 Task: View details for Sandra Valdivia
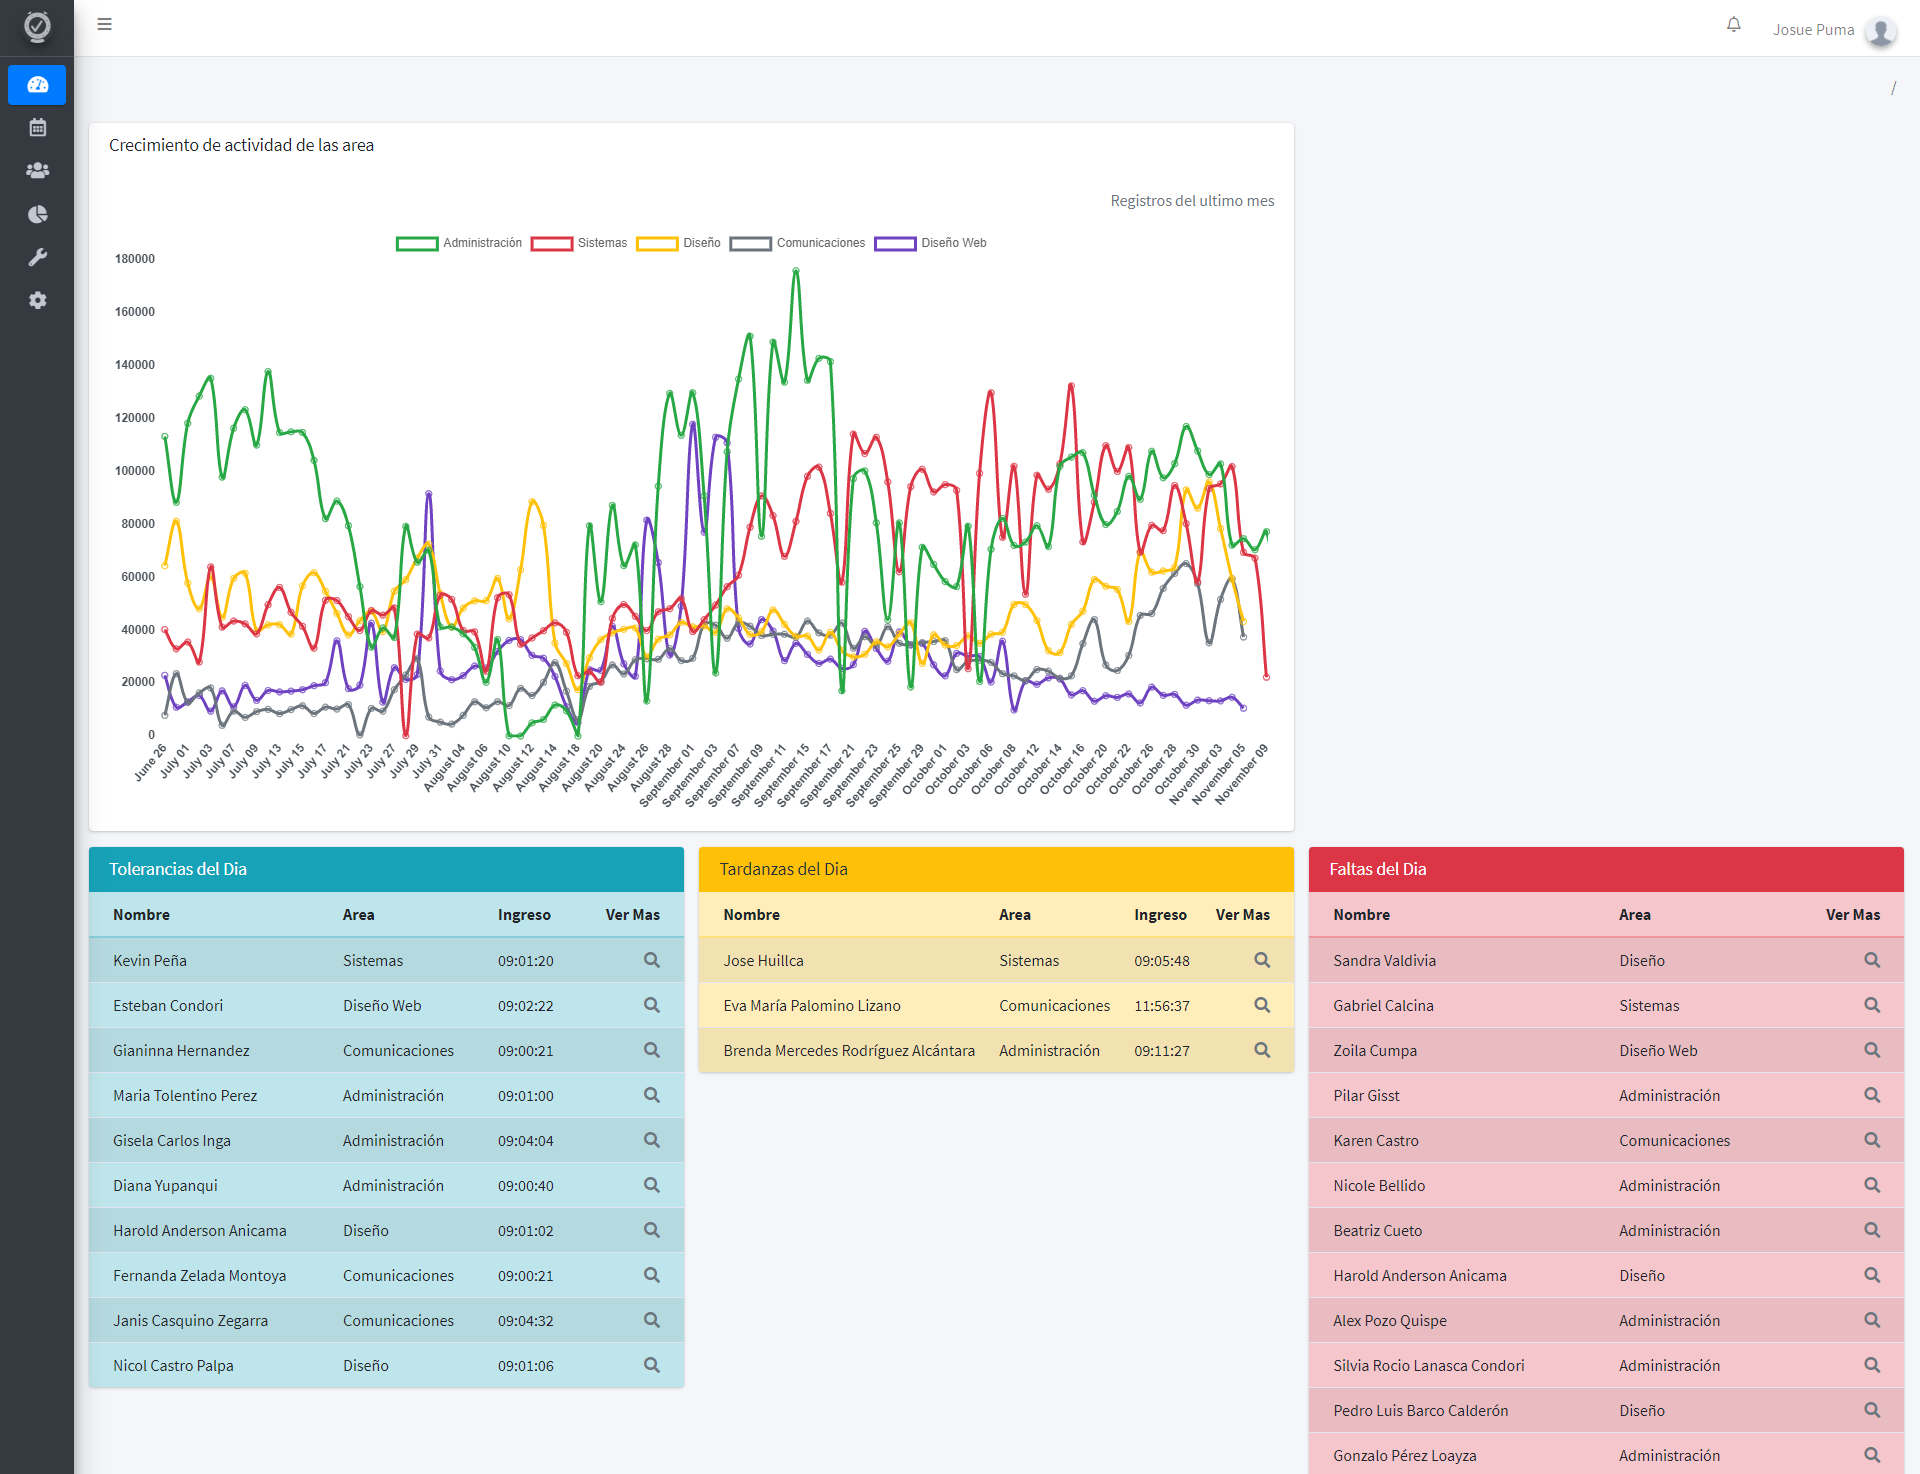[1872, 960]
